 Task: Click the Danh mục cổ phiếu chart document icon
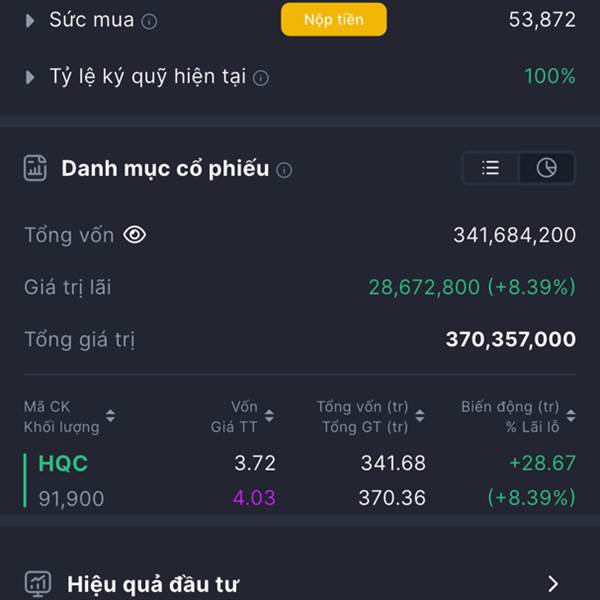[x=35, y=168]
